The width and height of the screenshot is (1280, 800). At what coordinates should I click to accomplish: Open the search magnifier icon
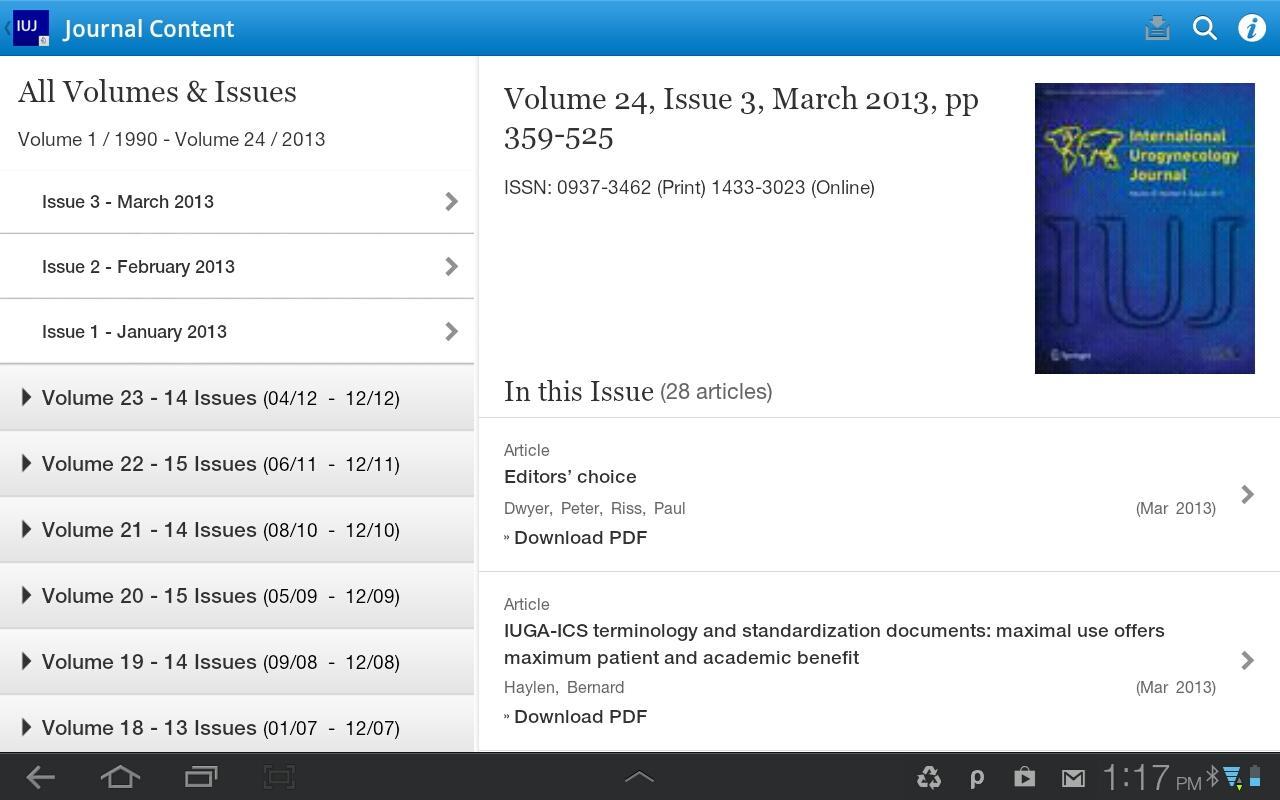(x=1205, y=28)
